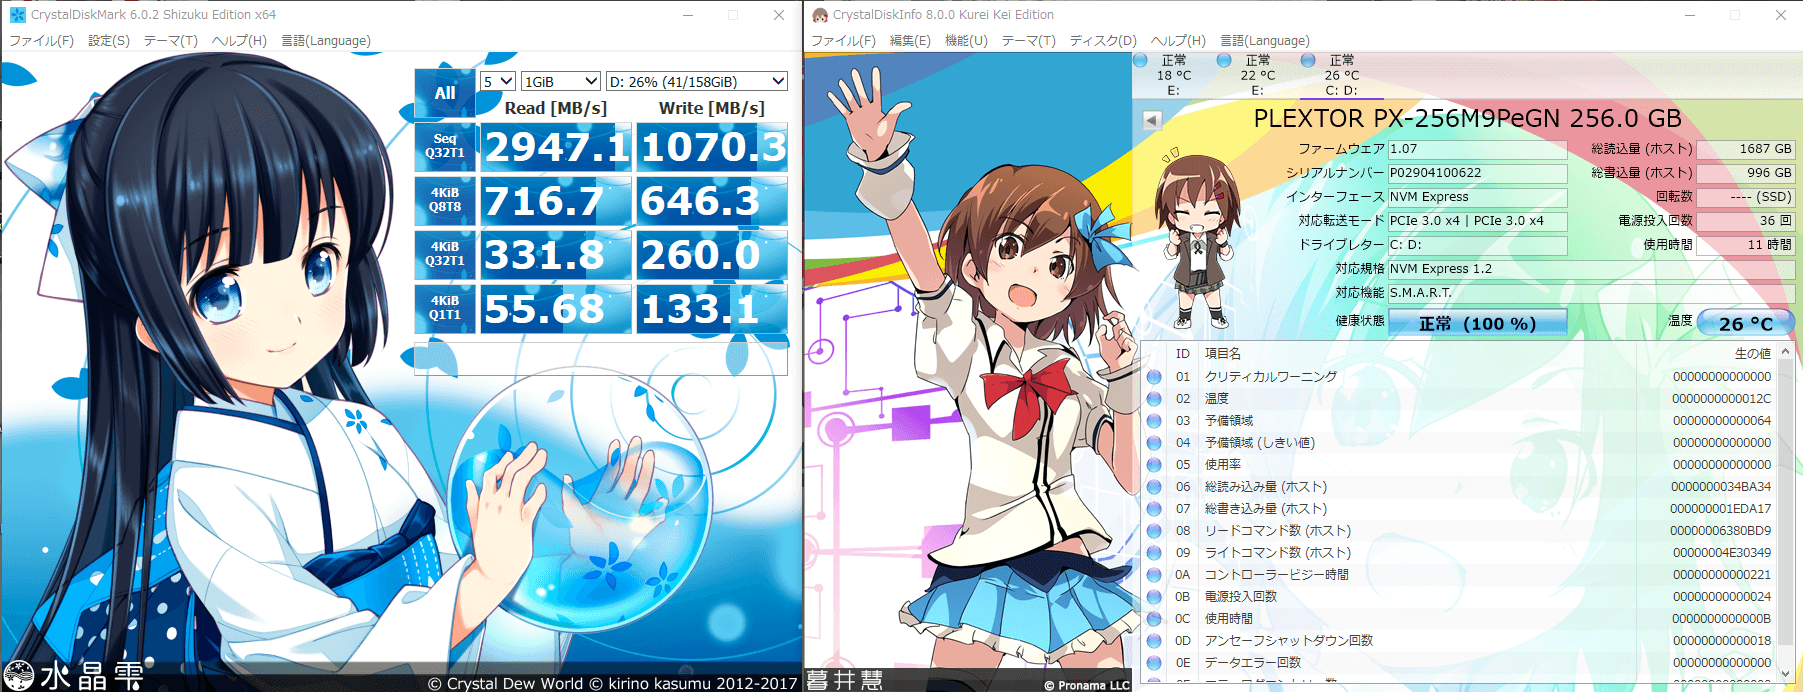Start the 4KiB Q8T8 benchmark
This screenshot has width=1803, height=692.
click(x=445, y=201)
